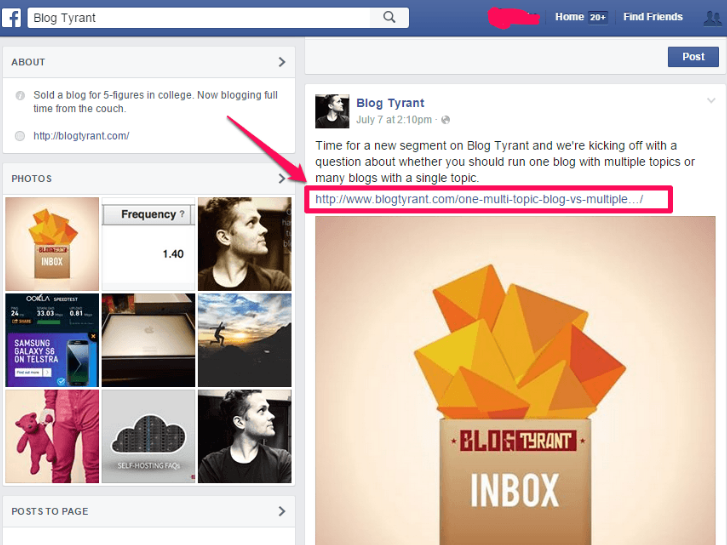
Task: Open the sepia man portrait thumbnail
Action: click(x=245, y=244)
